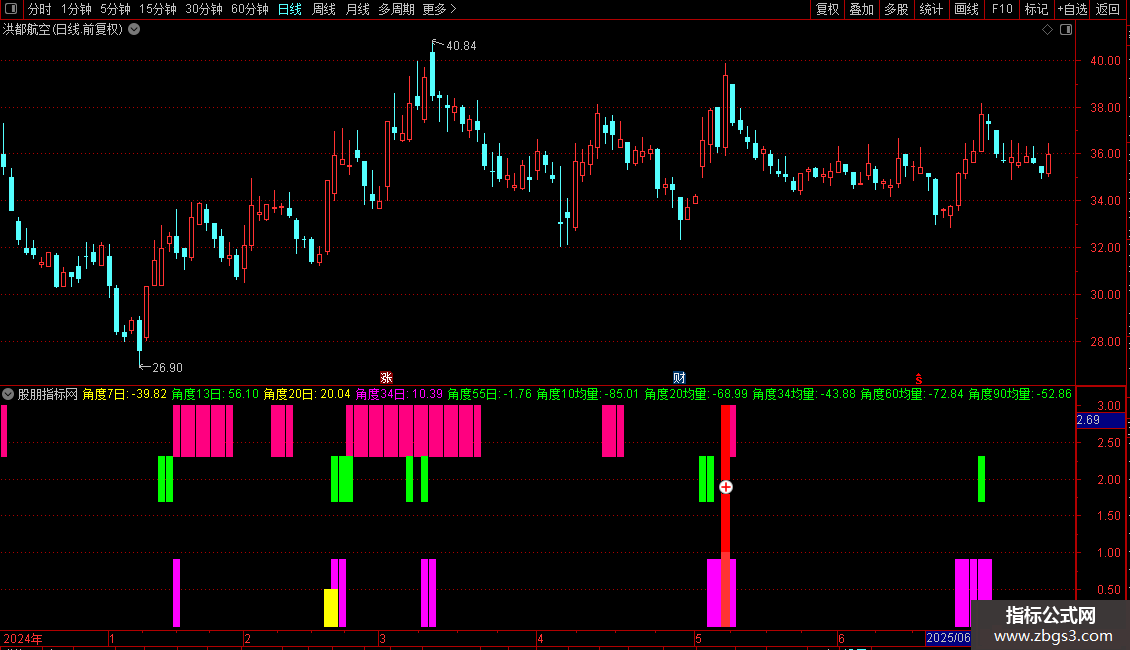This screenshot has width=1130, height=650.
Task: Click the 返回 back button
Action: click(x=1108, y=9)
